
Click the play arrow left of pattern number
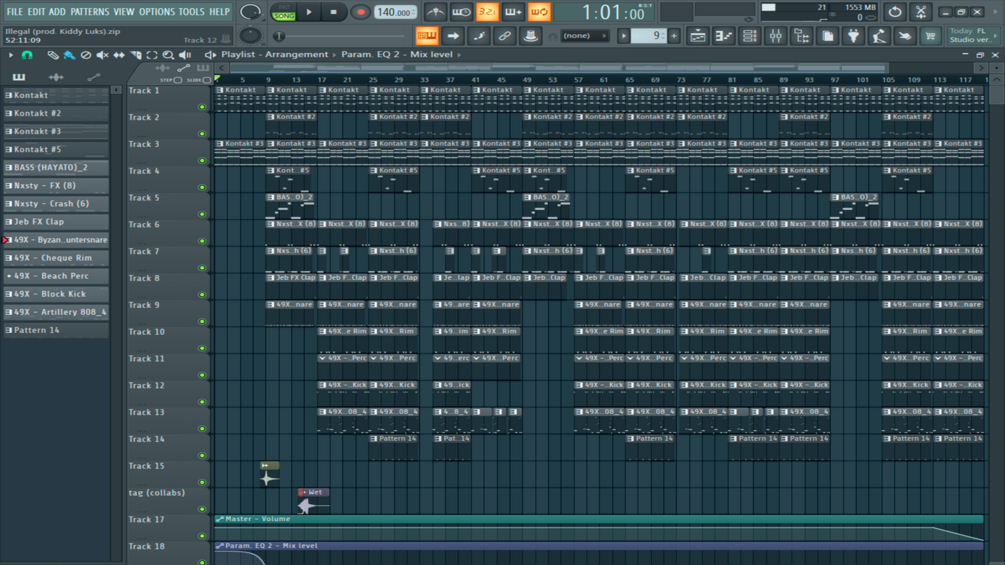(623, 36)
